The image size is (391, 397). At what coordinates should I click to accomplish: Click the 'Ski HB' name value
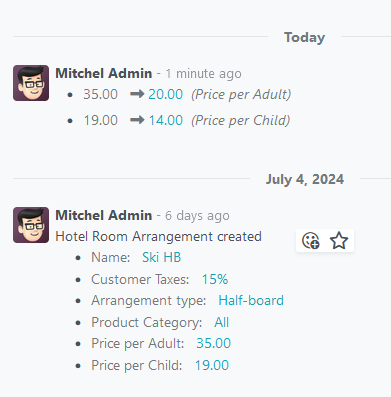coord(162,257)
